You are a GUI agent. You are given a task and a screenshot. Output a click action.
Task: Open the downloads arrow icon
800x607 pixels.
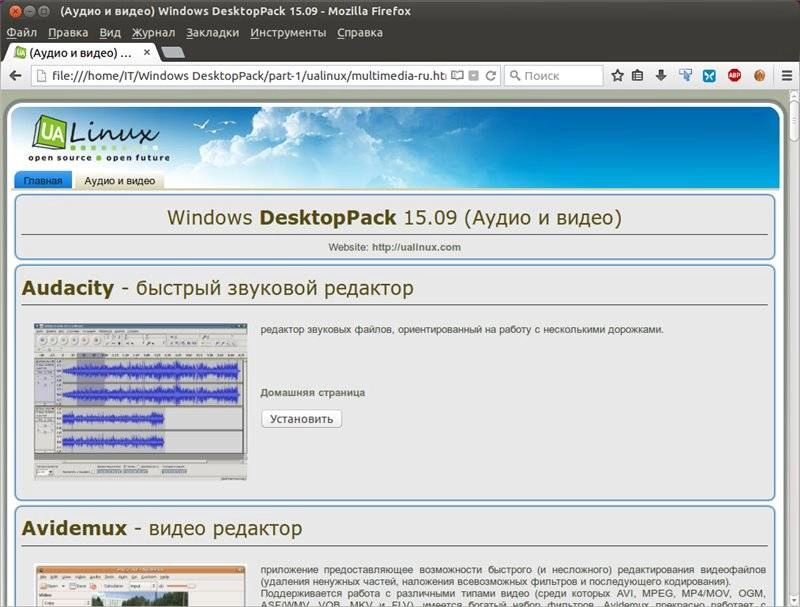pos(661,75)
